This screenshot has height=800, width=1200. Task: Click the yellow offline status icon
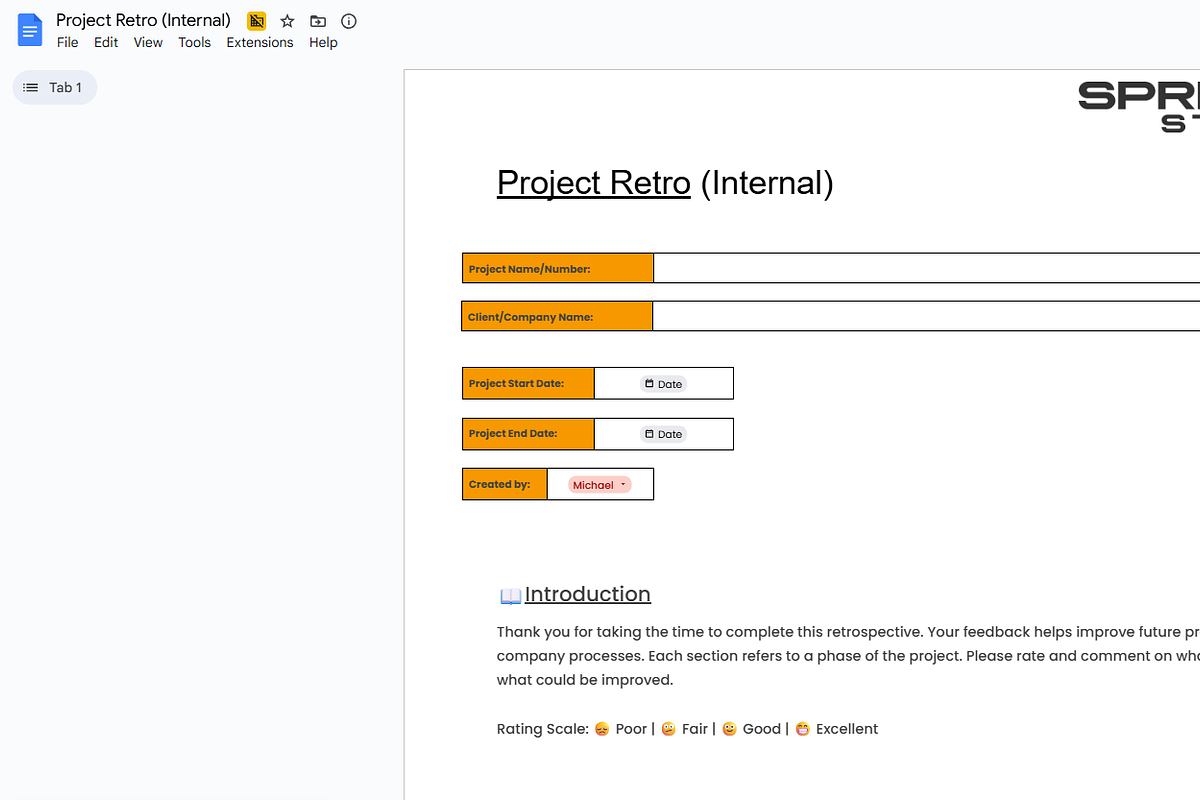coord(257,21)
